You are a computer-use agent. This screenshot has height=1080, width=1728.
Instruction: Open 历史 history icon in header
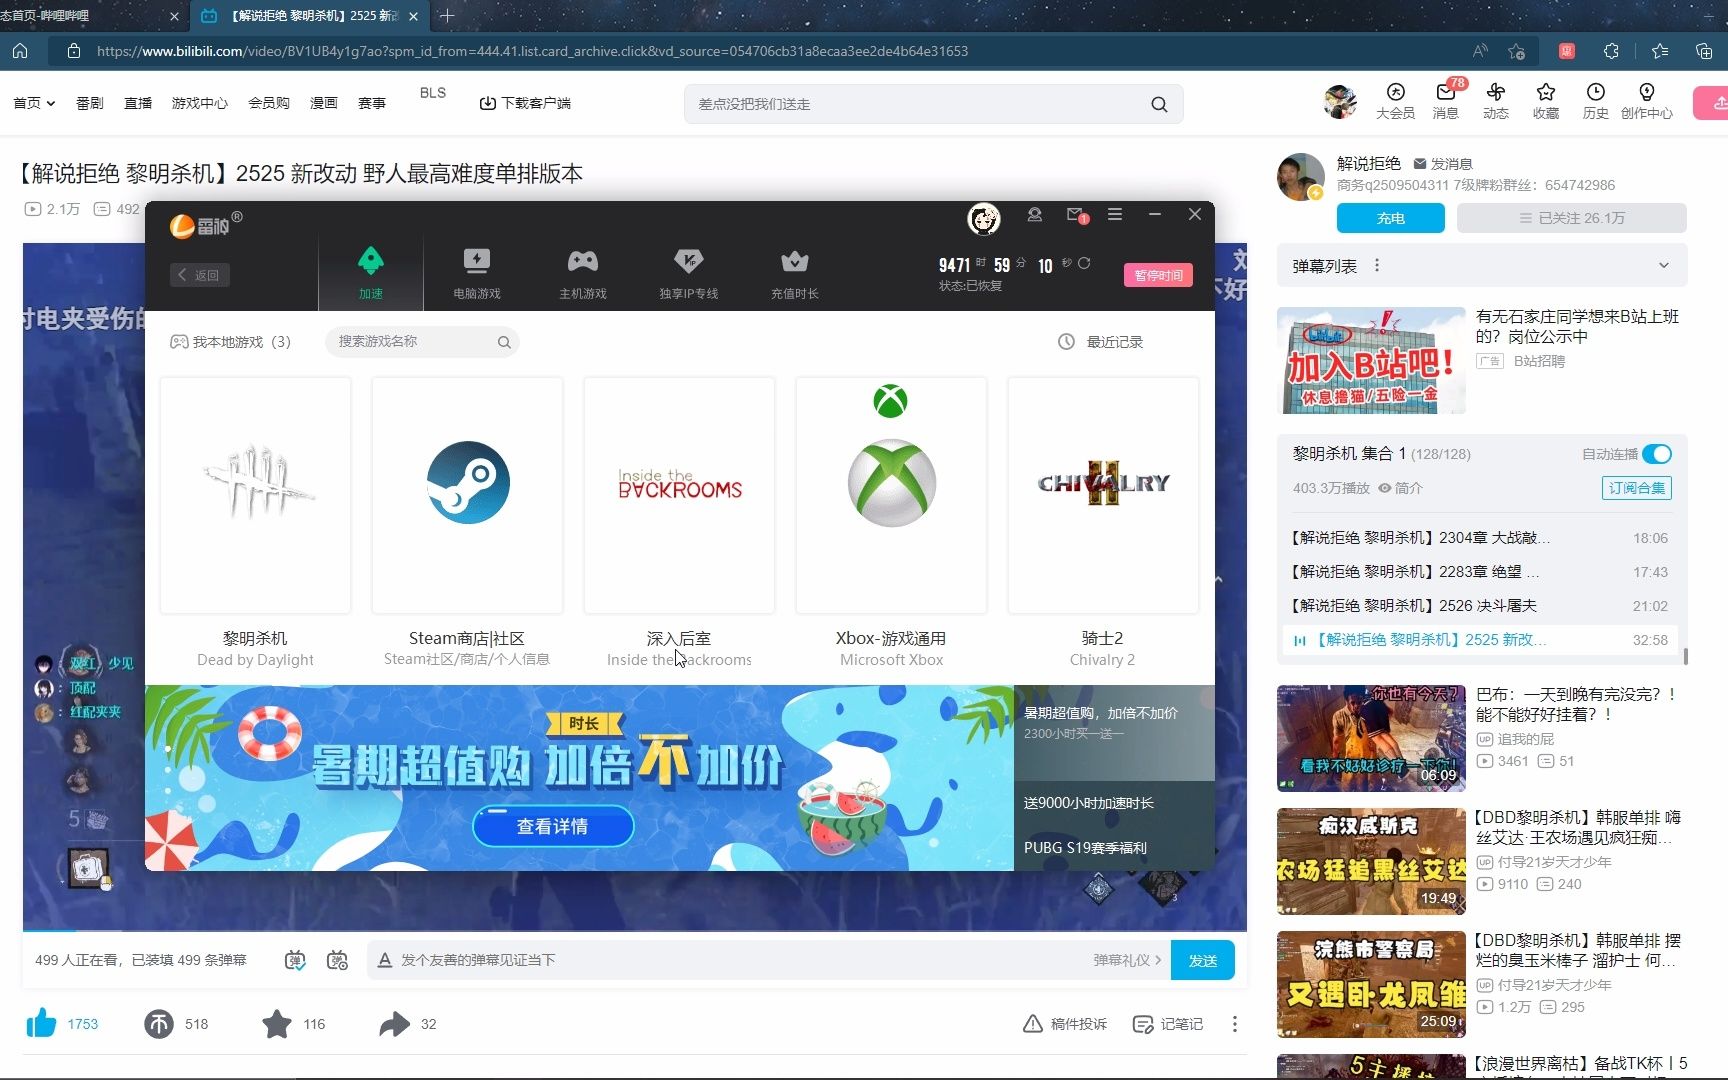pos(1596,101)
